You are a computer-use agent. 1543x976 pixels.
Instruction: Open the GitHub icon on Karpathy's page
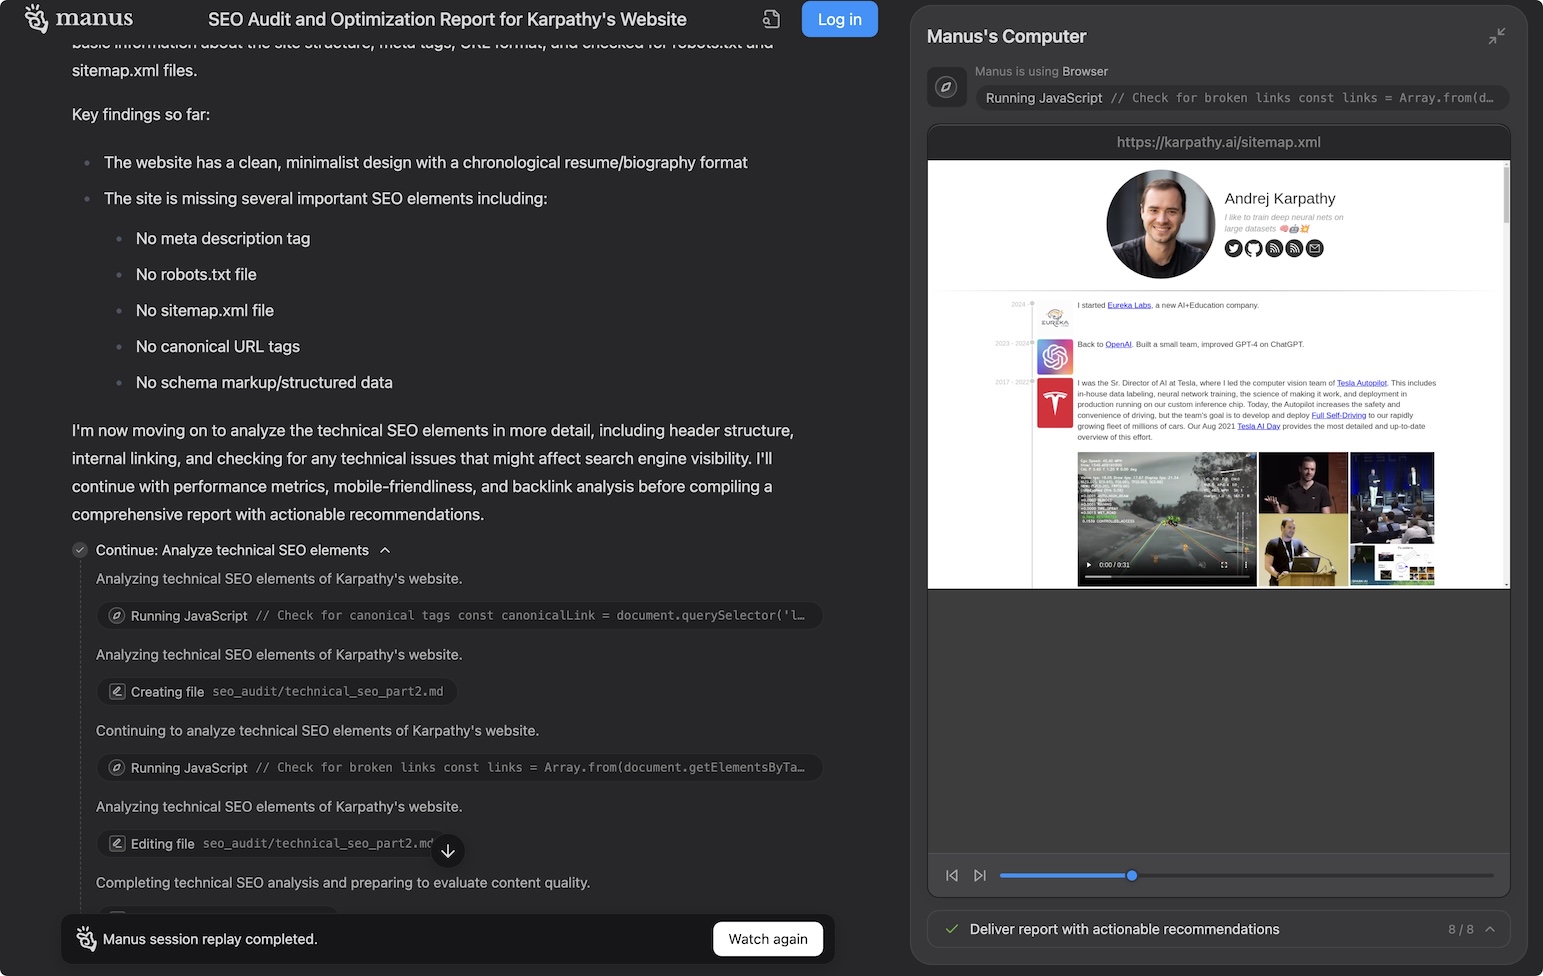(1253, 248)
